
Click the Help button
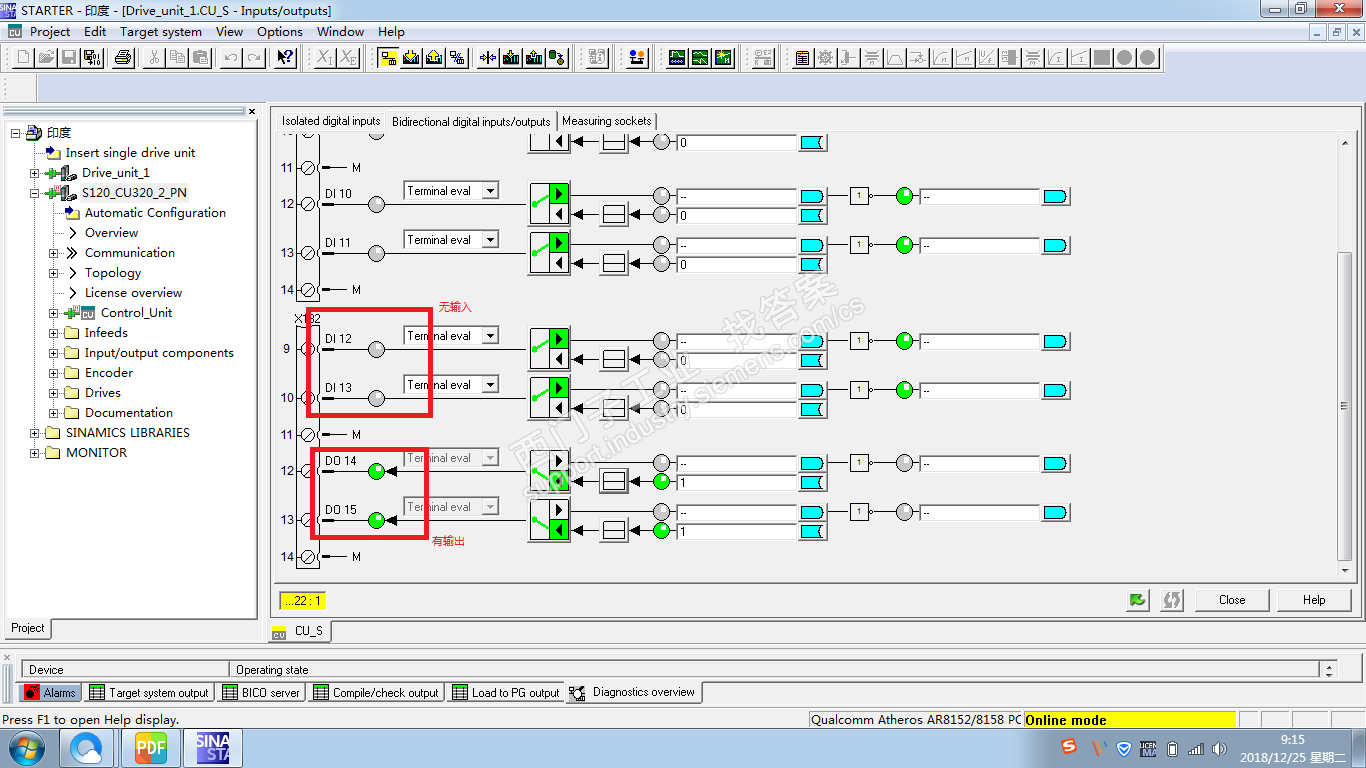coord(1314,600)
